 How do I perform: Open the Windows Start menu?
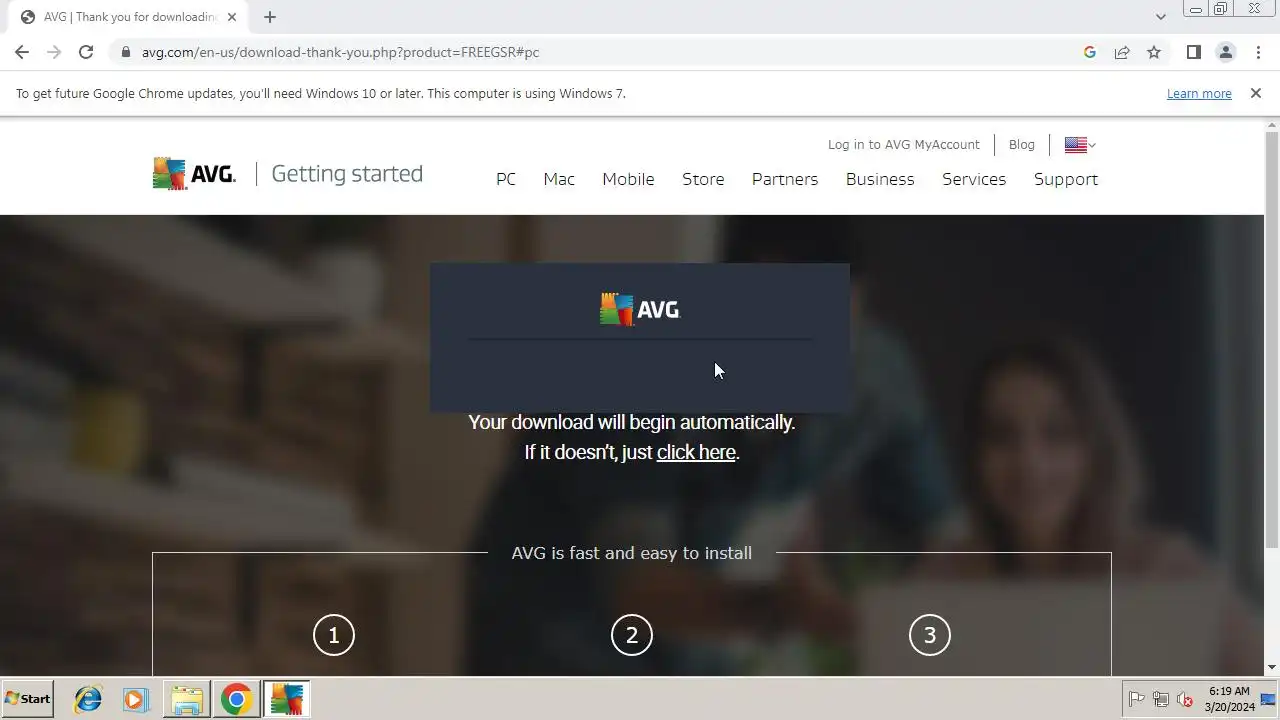coord(27,699)
